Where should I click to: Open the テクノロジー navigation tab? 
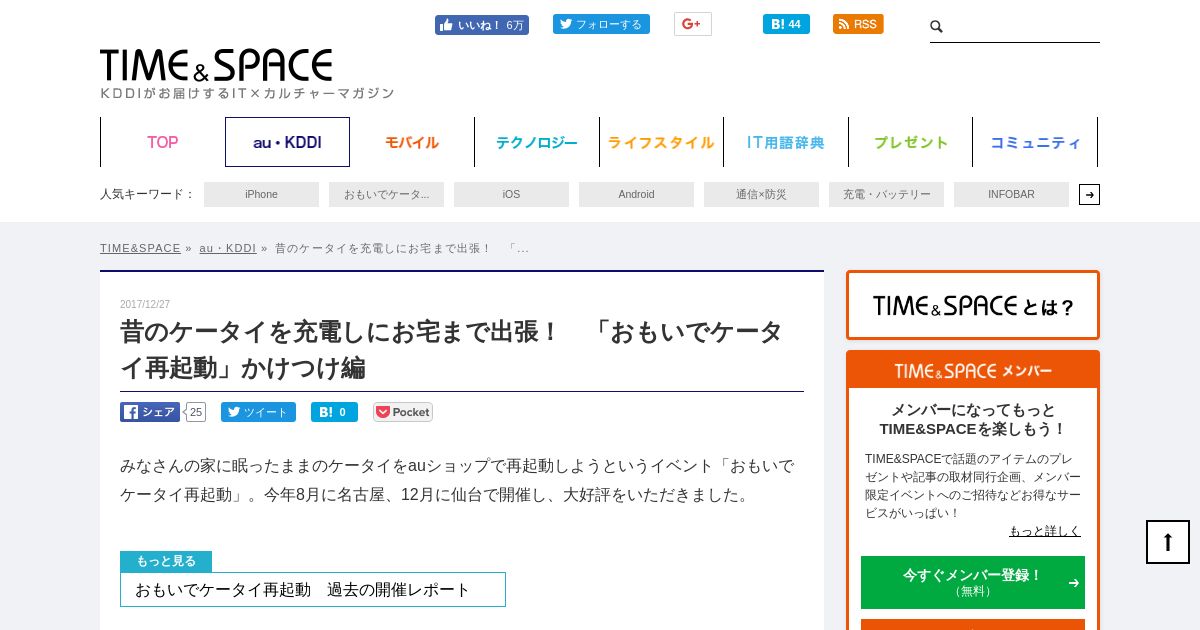(x=537, y=142)
